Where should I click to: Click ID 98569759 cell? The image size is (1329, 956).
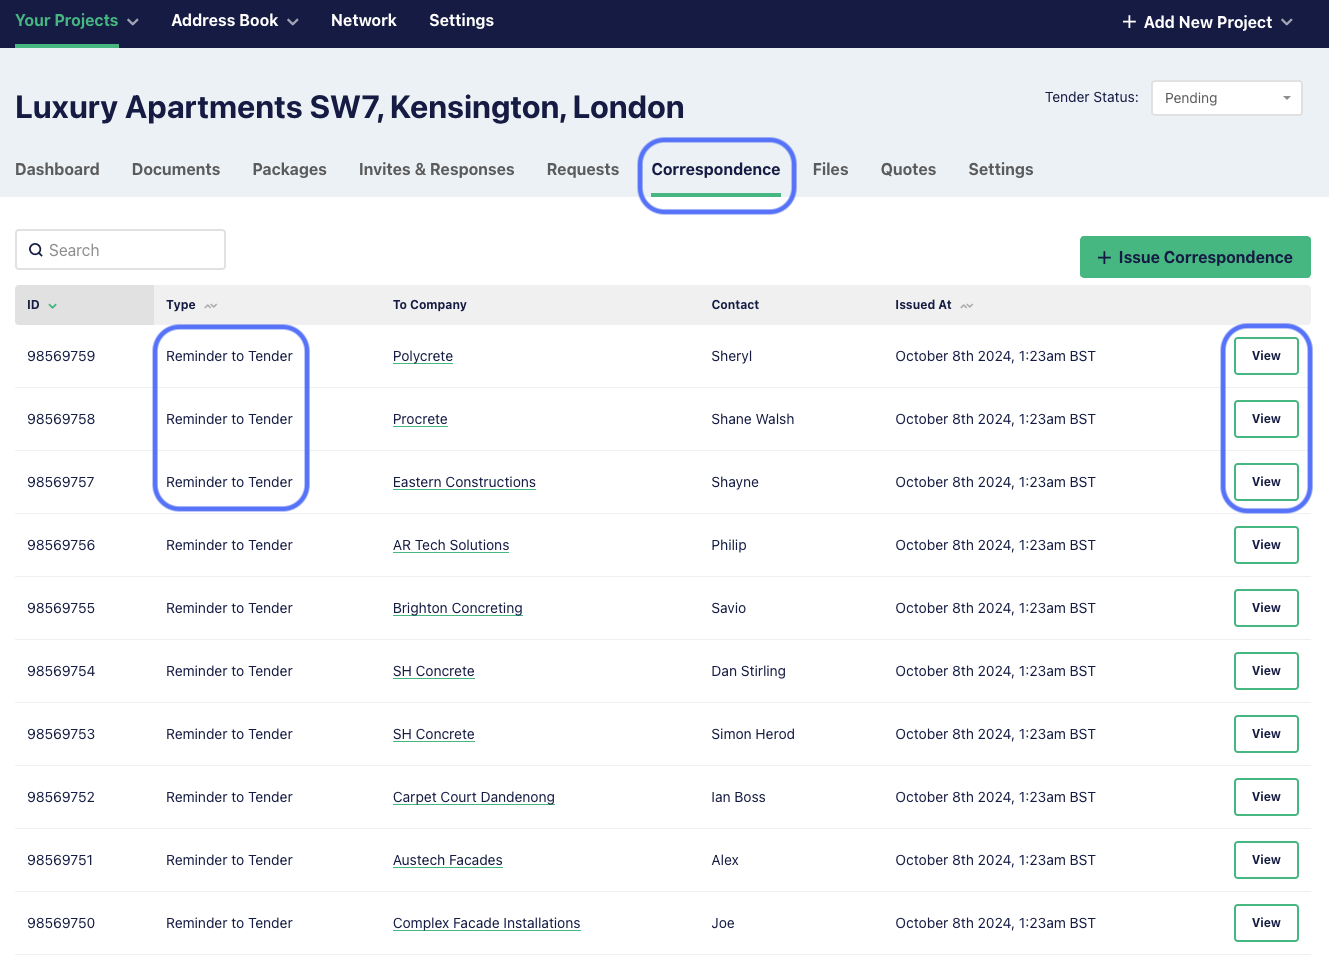tap(61, 356)
